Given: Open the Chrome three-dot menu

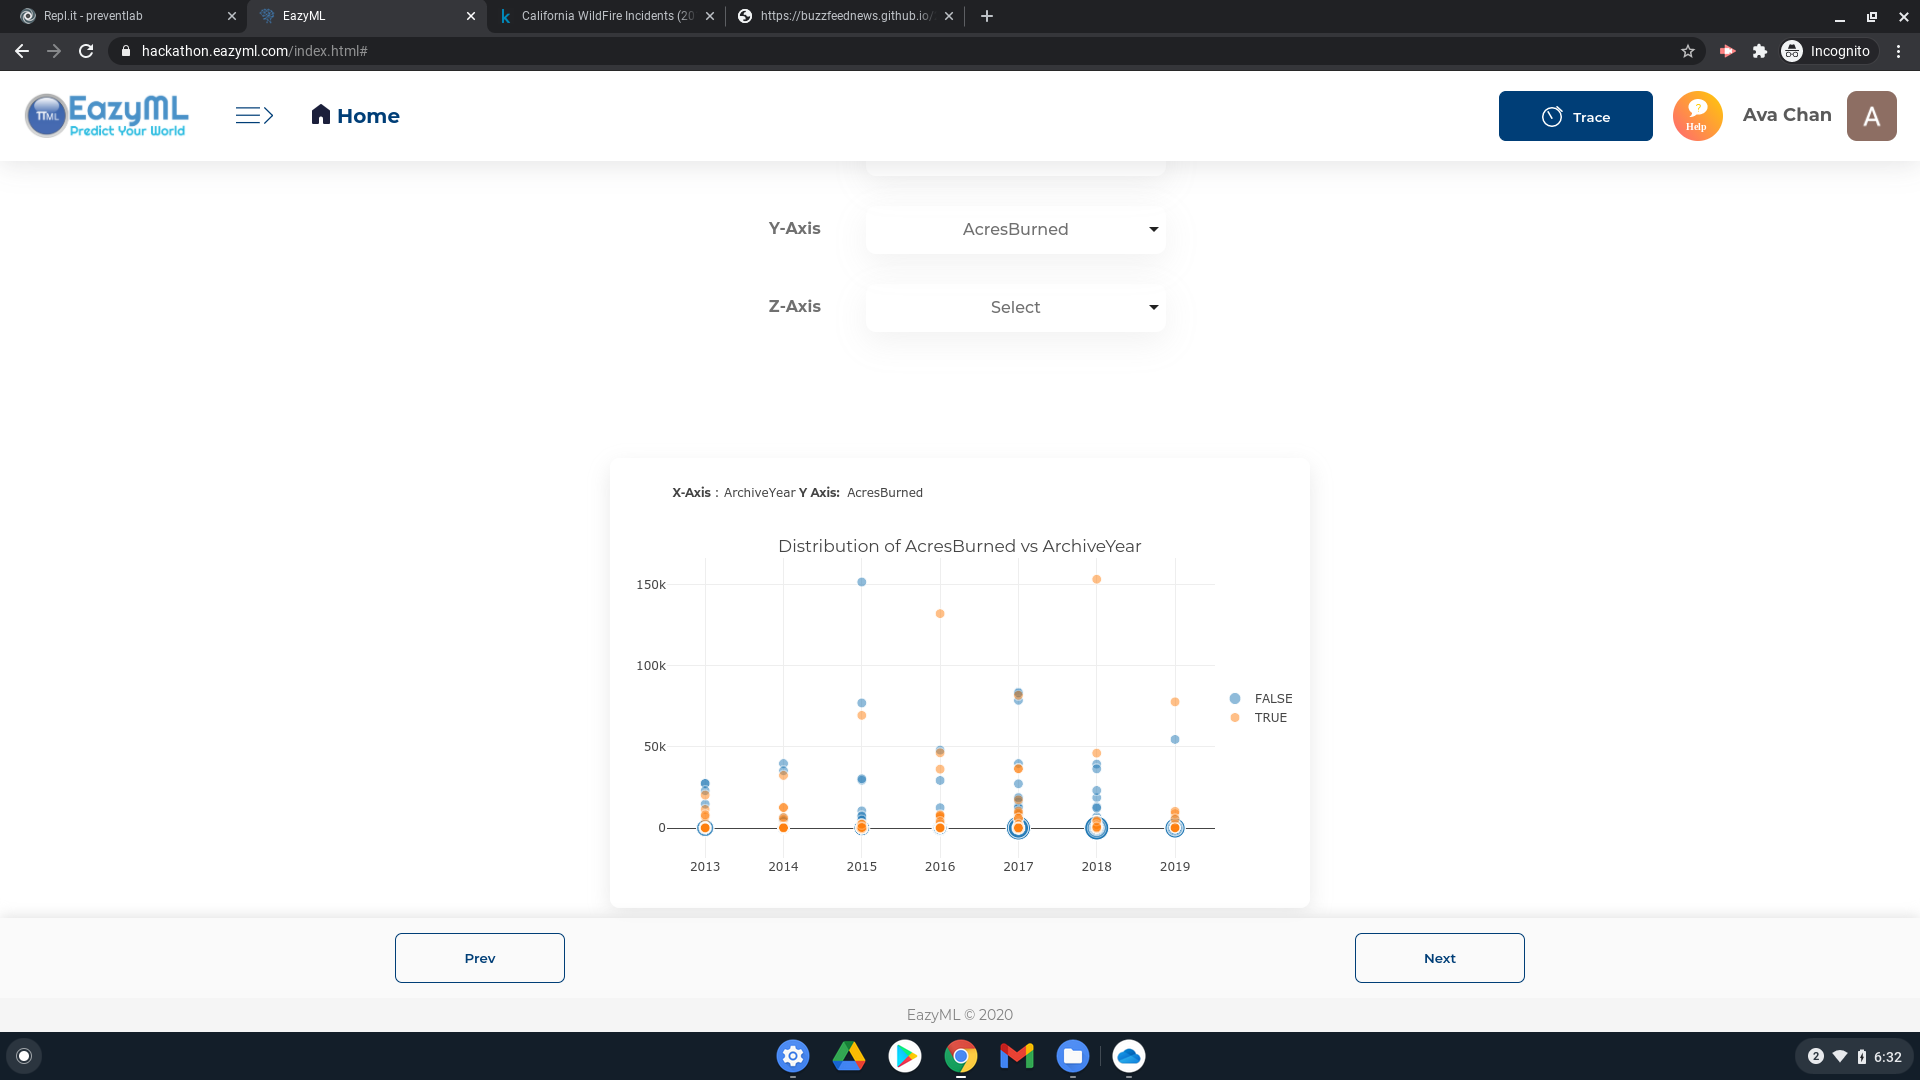Looking at the screenshot, I should [1898, 51].
